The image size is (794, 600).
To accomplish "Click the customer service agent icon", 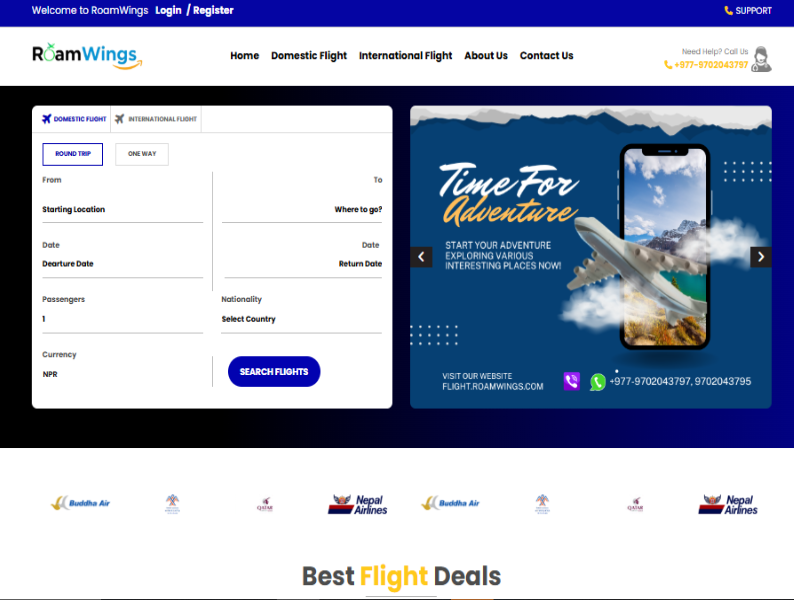I will coord(761,59).
